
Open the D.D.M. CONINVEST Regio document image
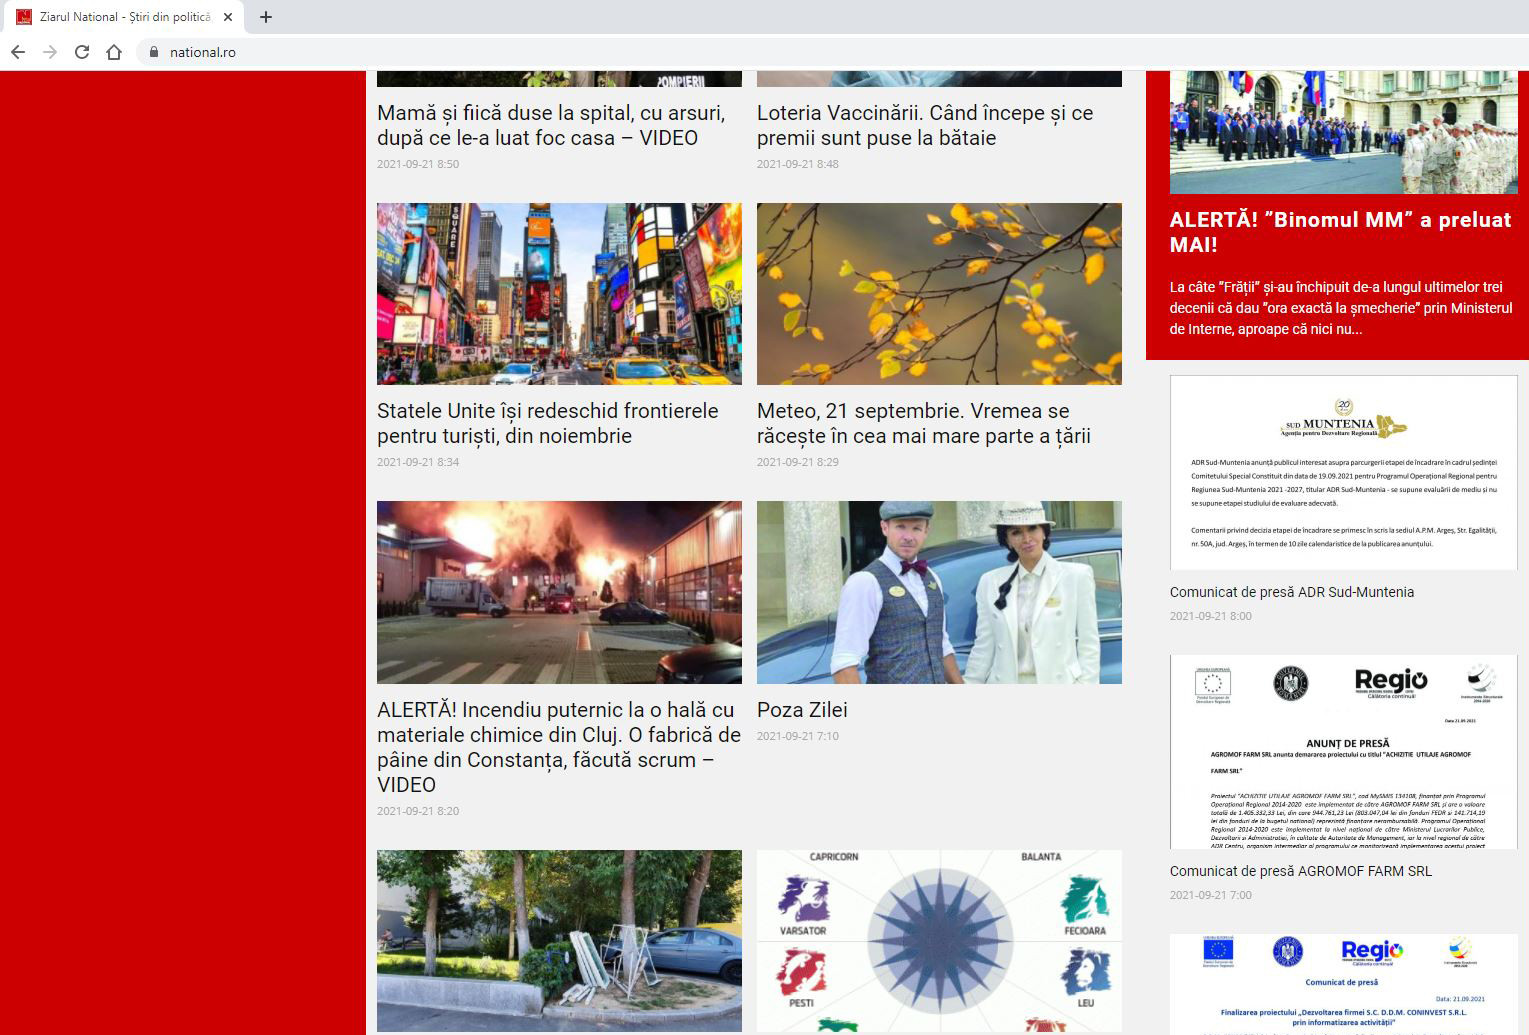click(1344, 984)
